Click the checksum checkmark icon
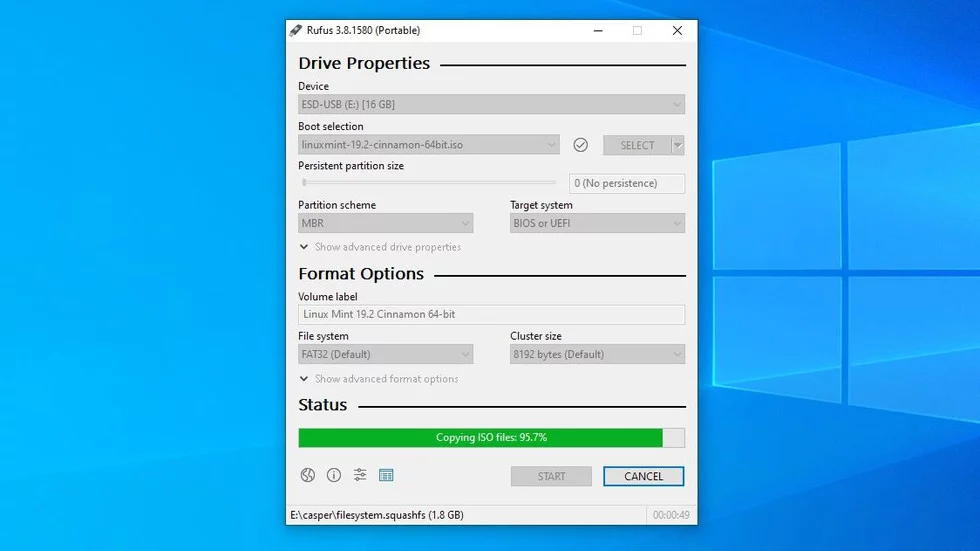This screenshot has width=980, height=551. click(581, 145)
